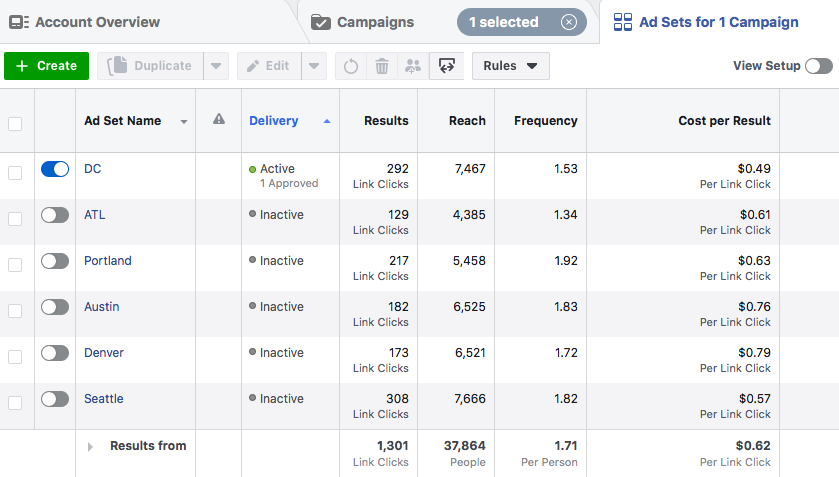Enable the Seattle ad set toggle
This screenshot has height=477, width=839.
(x=55, y=399)
